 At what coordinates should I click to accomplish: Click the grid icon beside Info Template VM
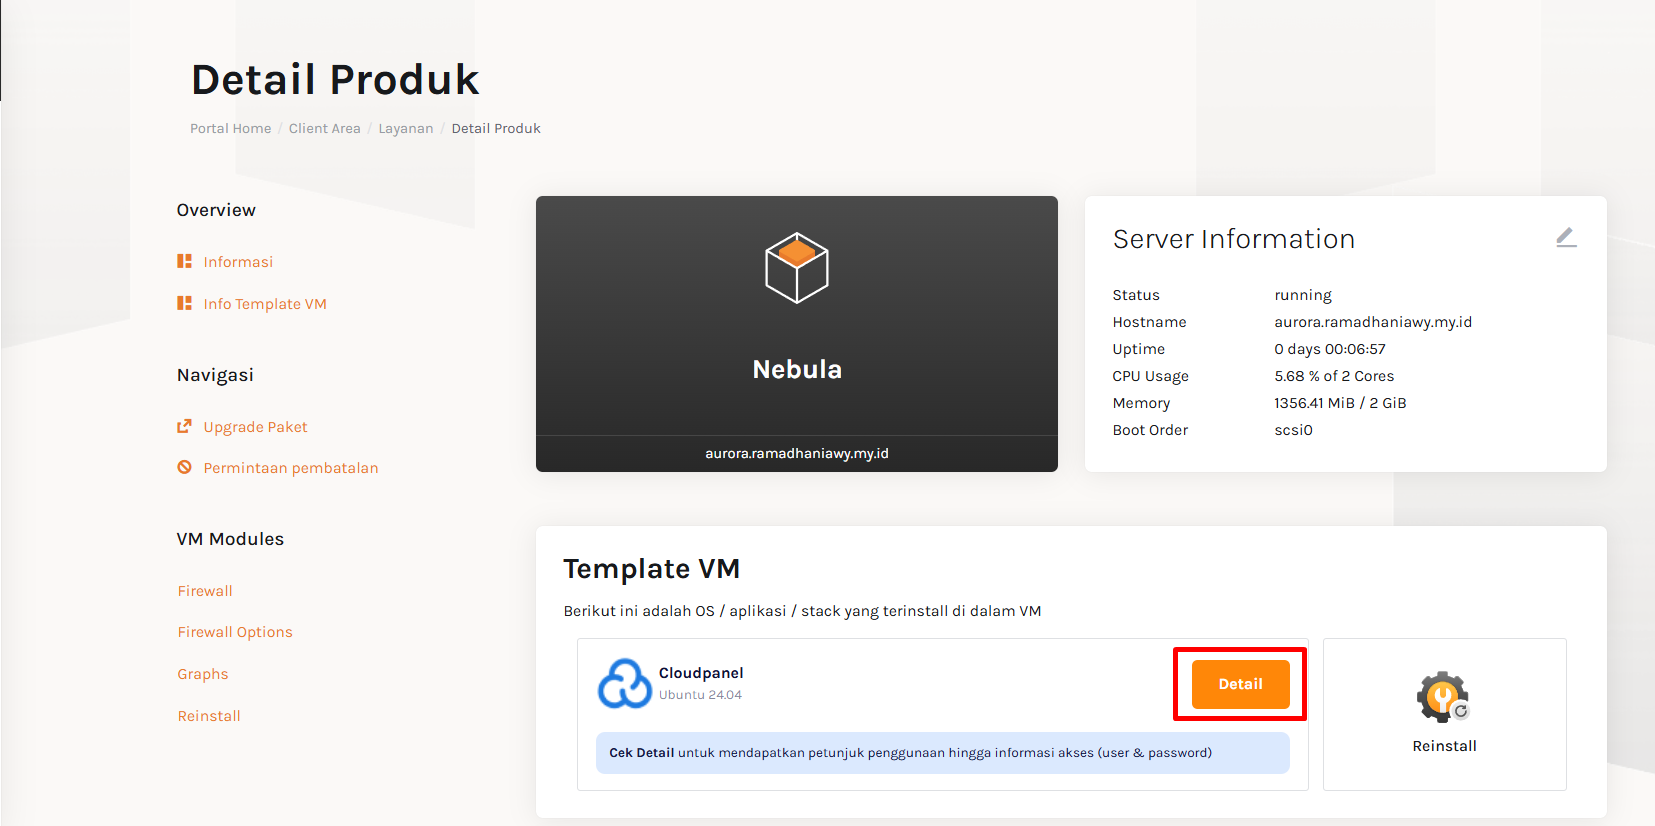point(184,303)
